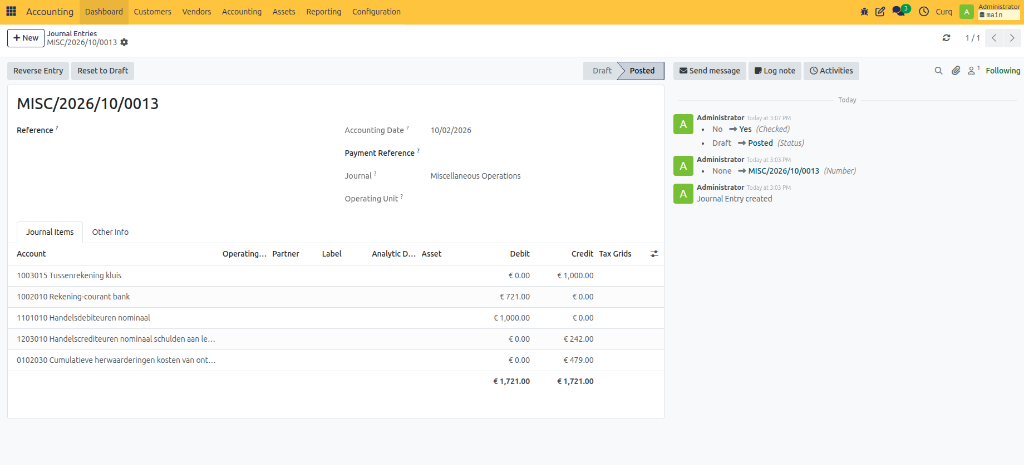This screenshot has width=1024, height=465.
Task: Go to Dashboard menu
Action: [x=104, y=12]
